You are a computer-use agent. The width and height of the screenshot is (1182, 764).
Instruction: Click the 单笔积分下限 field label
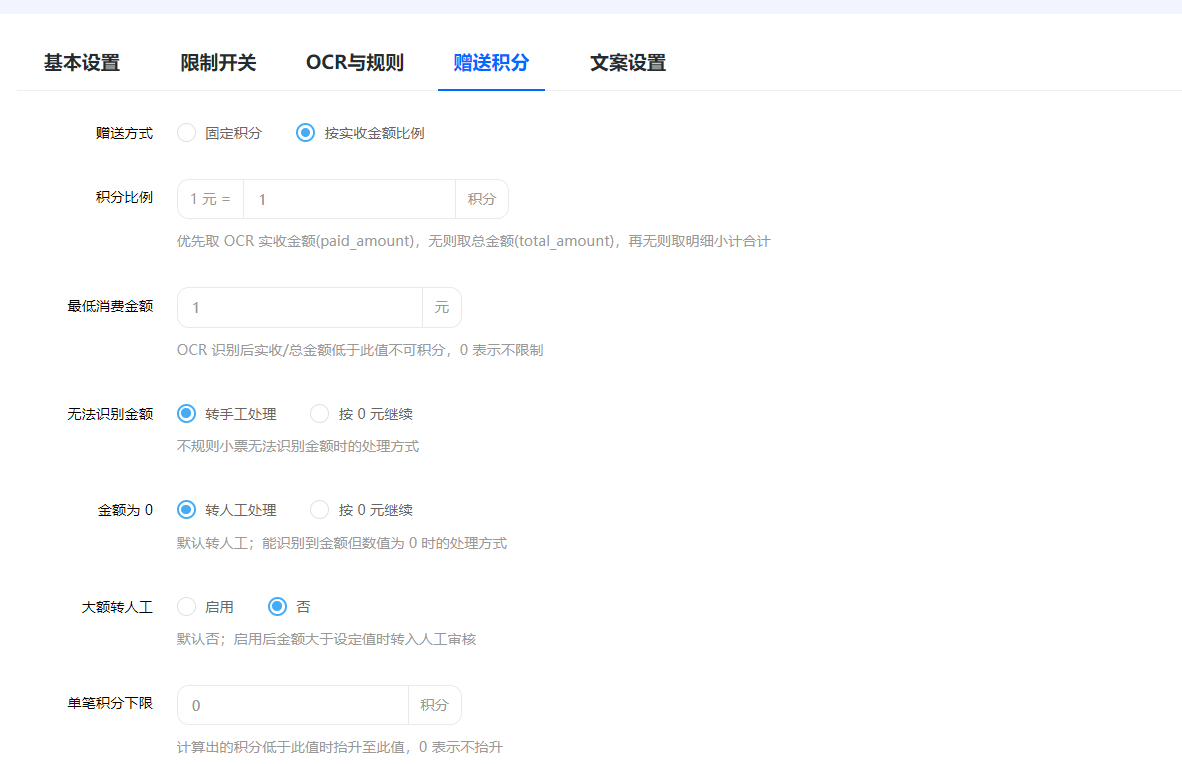pyautogui.click(x=110, y=703)
